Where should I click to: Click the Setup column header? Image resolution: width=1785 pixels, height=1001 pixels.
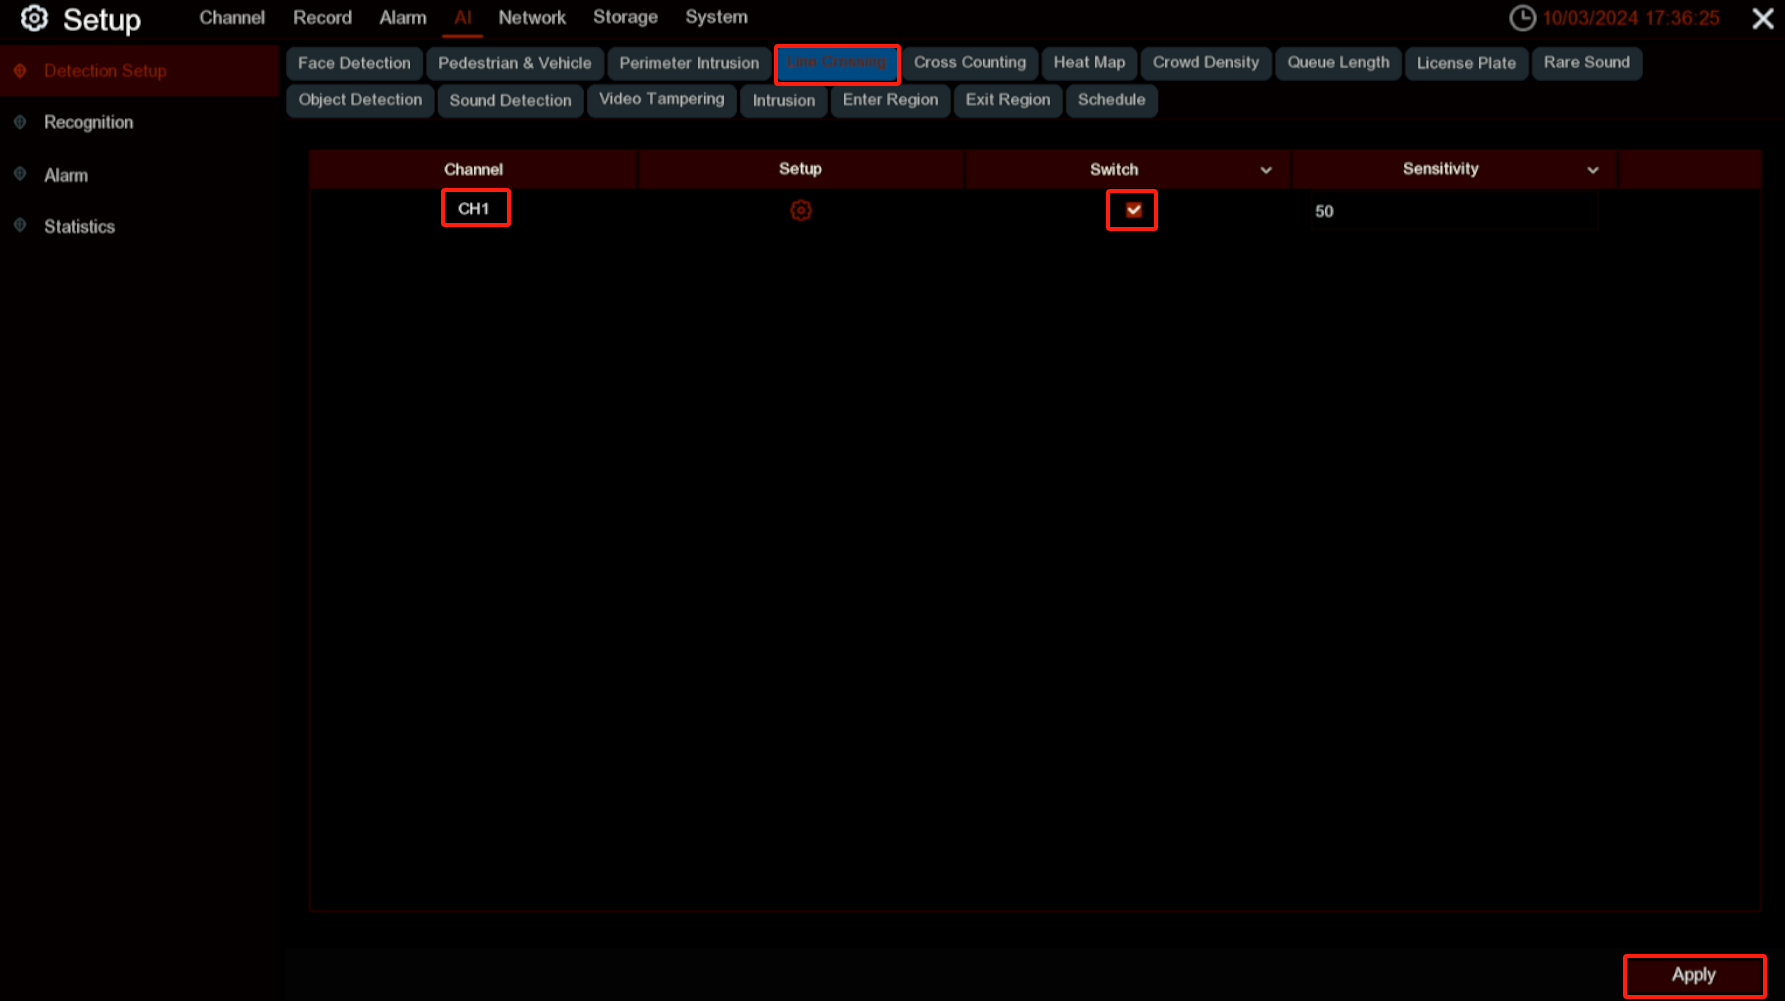pyautogui.click(x=800, y=169)
